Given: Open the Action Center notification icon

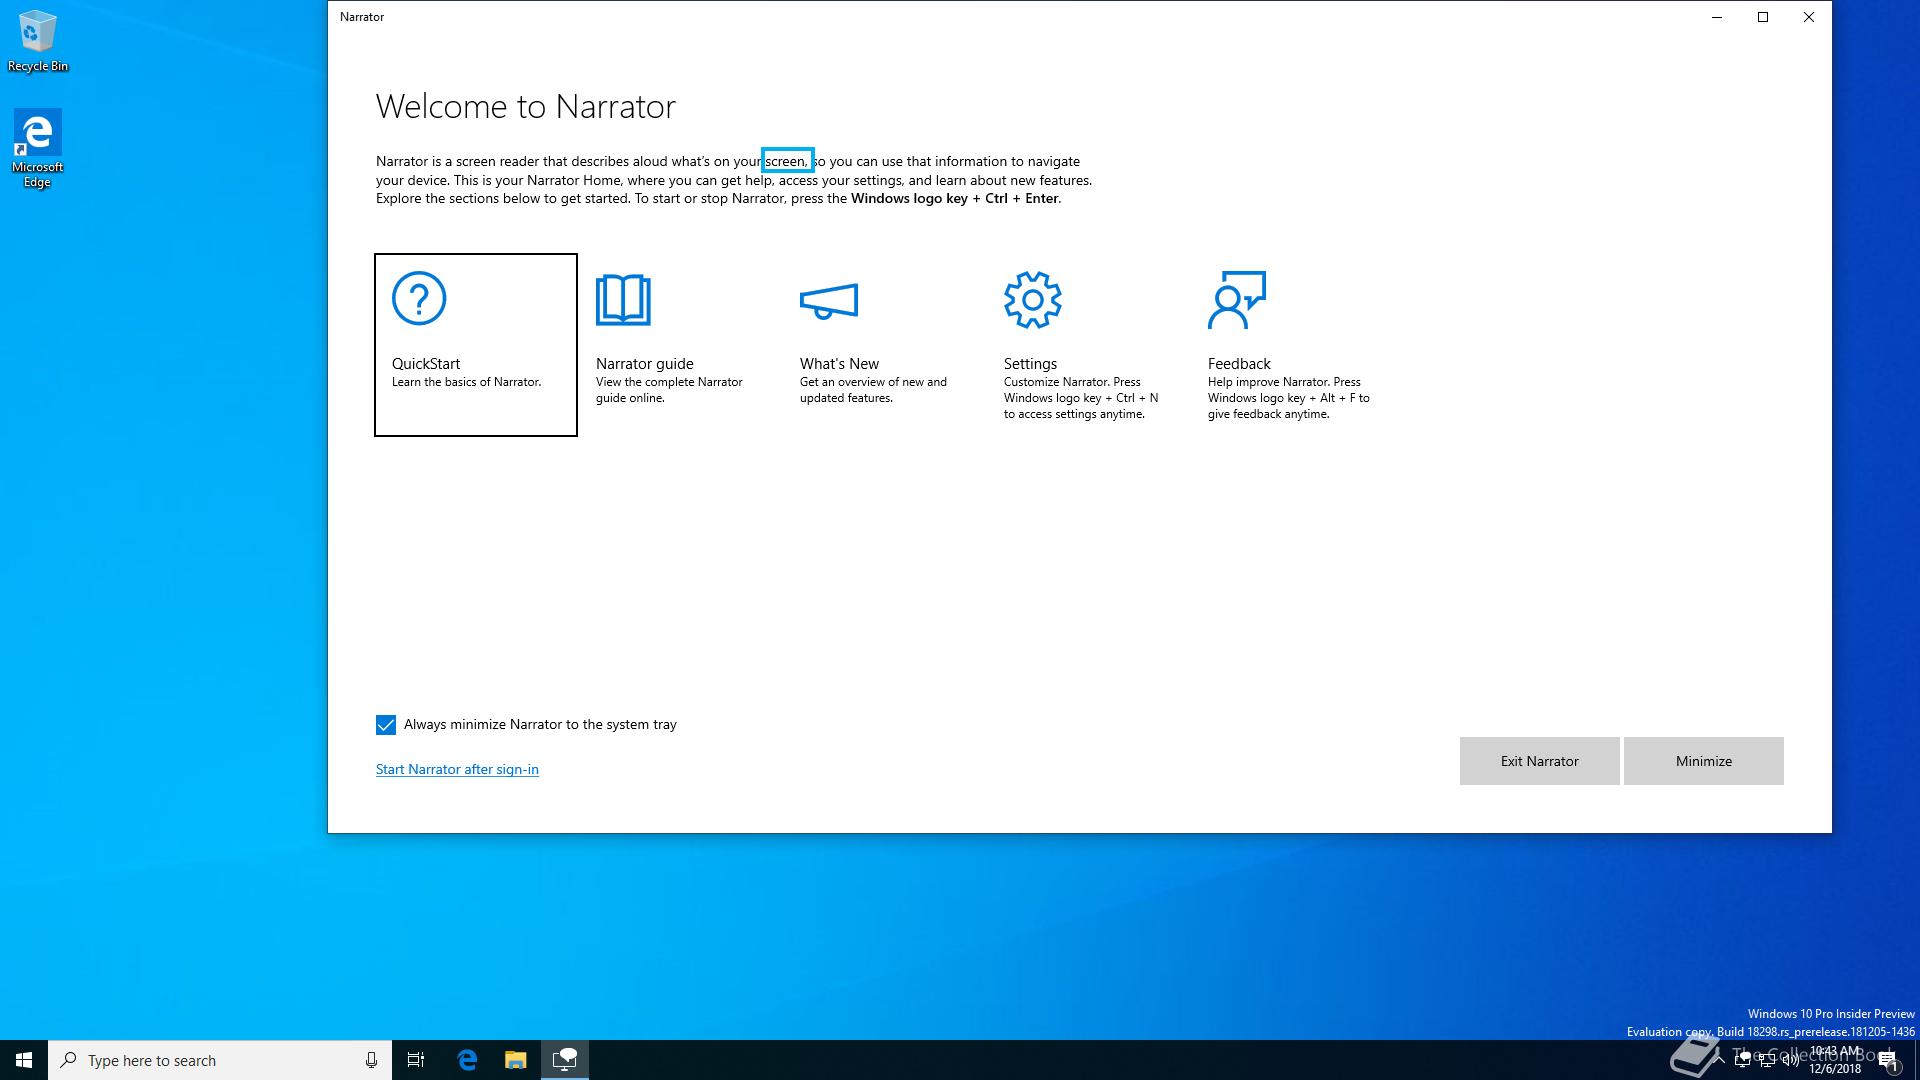Looking at the screenshot, I should 1888,1060.
